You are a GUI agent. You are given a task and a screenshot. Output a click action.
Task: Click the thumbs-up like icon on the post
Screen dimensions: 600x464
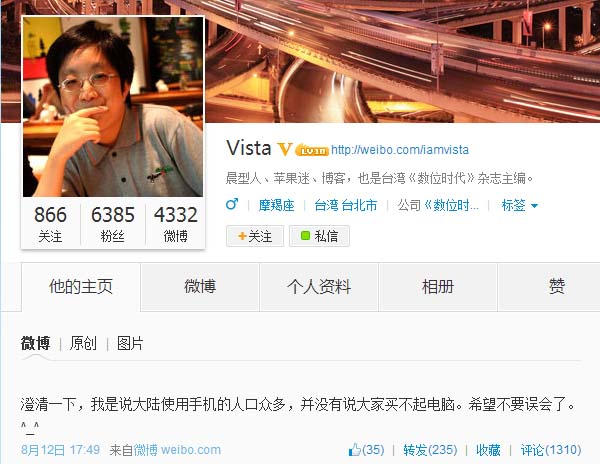tap(355, 450)
